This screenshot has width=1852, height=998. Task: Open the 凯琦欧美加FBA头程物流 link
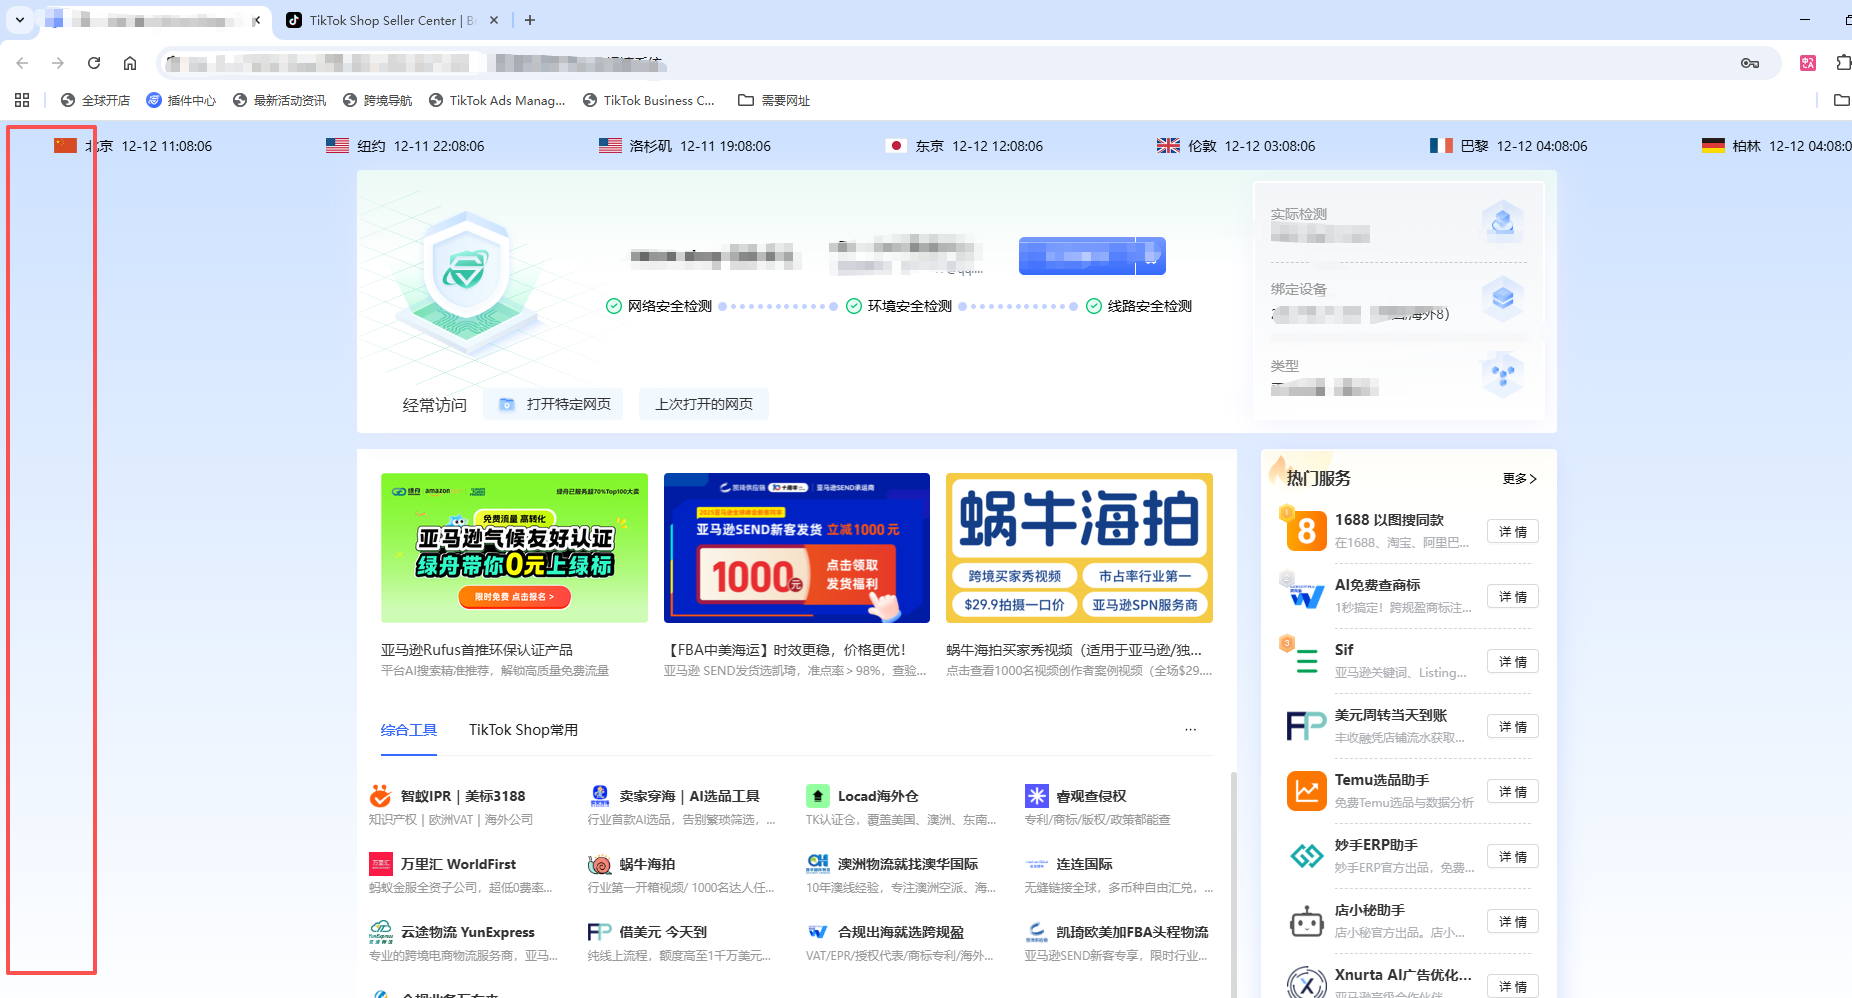1132,932
